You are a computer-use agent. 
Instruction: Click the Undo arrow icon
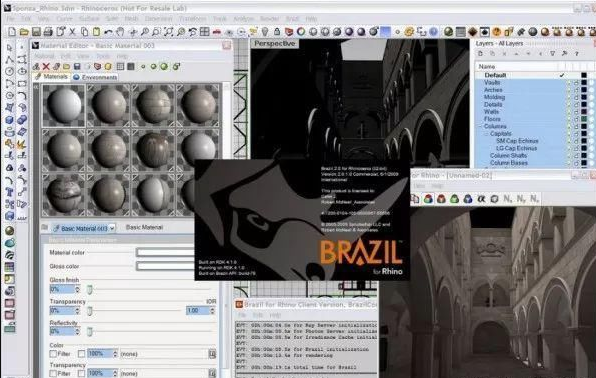click(x=108, y=32)
